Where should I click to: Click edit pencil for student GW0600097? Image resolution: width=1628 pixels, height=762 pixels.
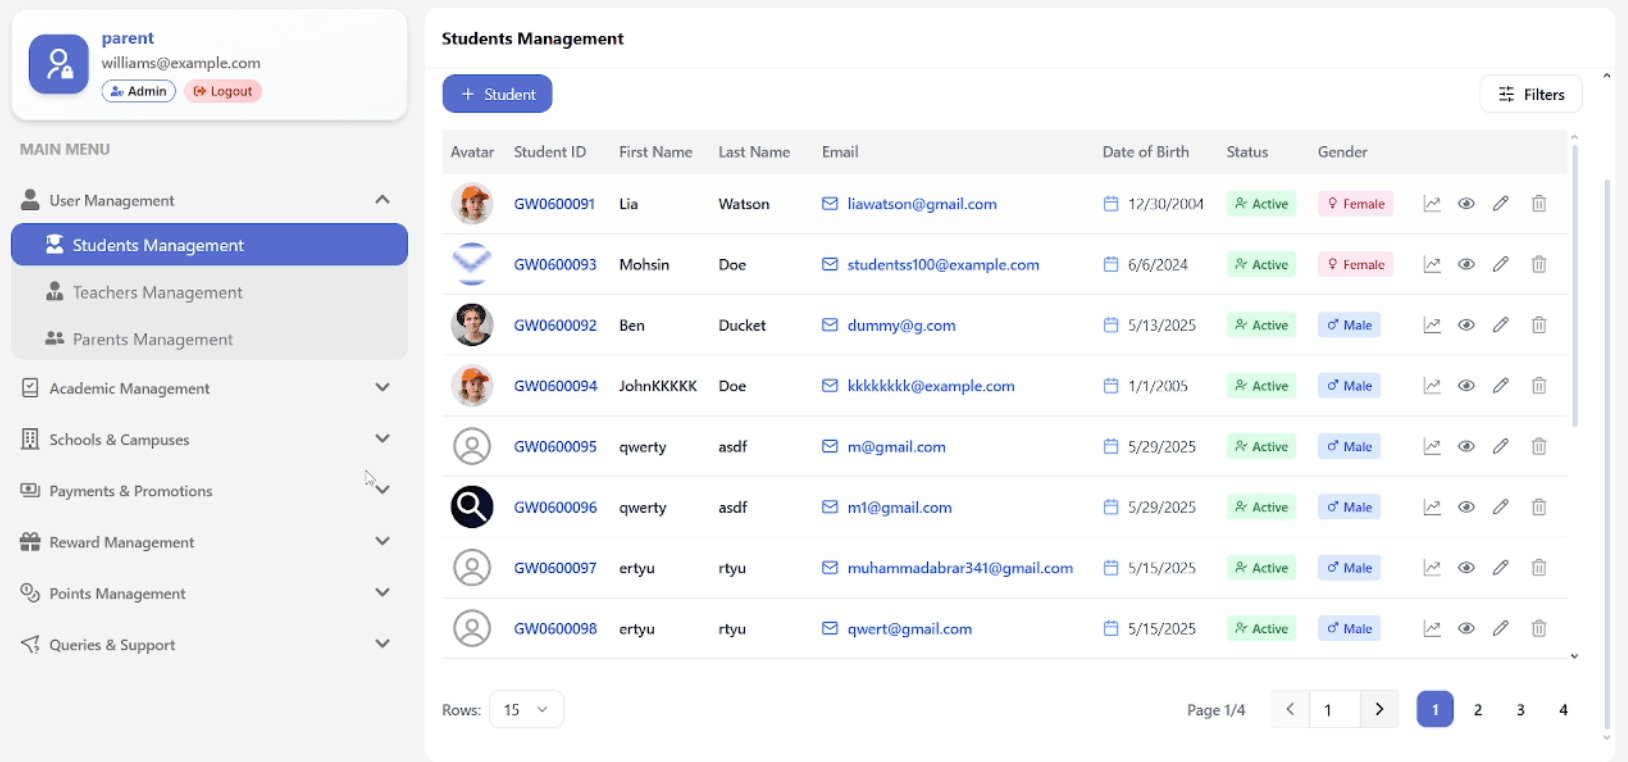click(x=1500, y=568)
